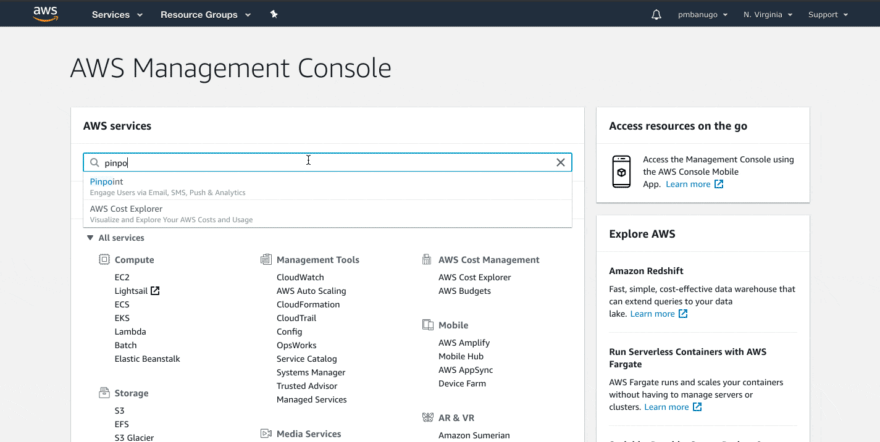Screen dimensions: 880x442
Task: Open the Lambda service link
Action: [130, 332]
